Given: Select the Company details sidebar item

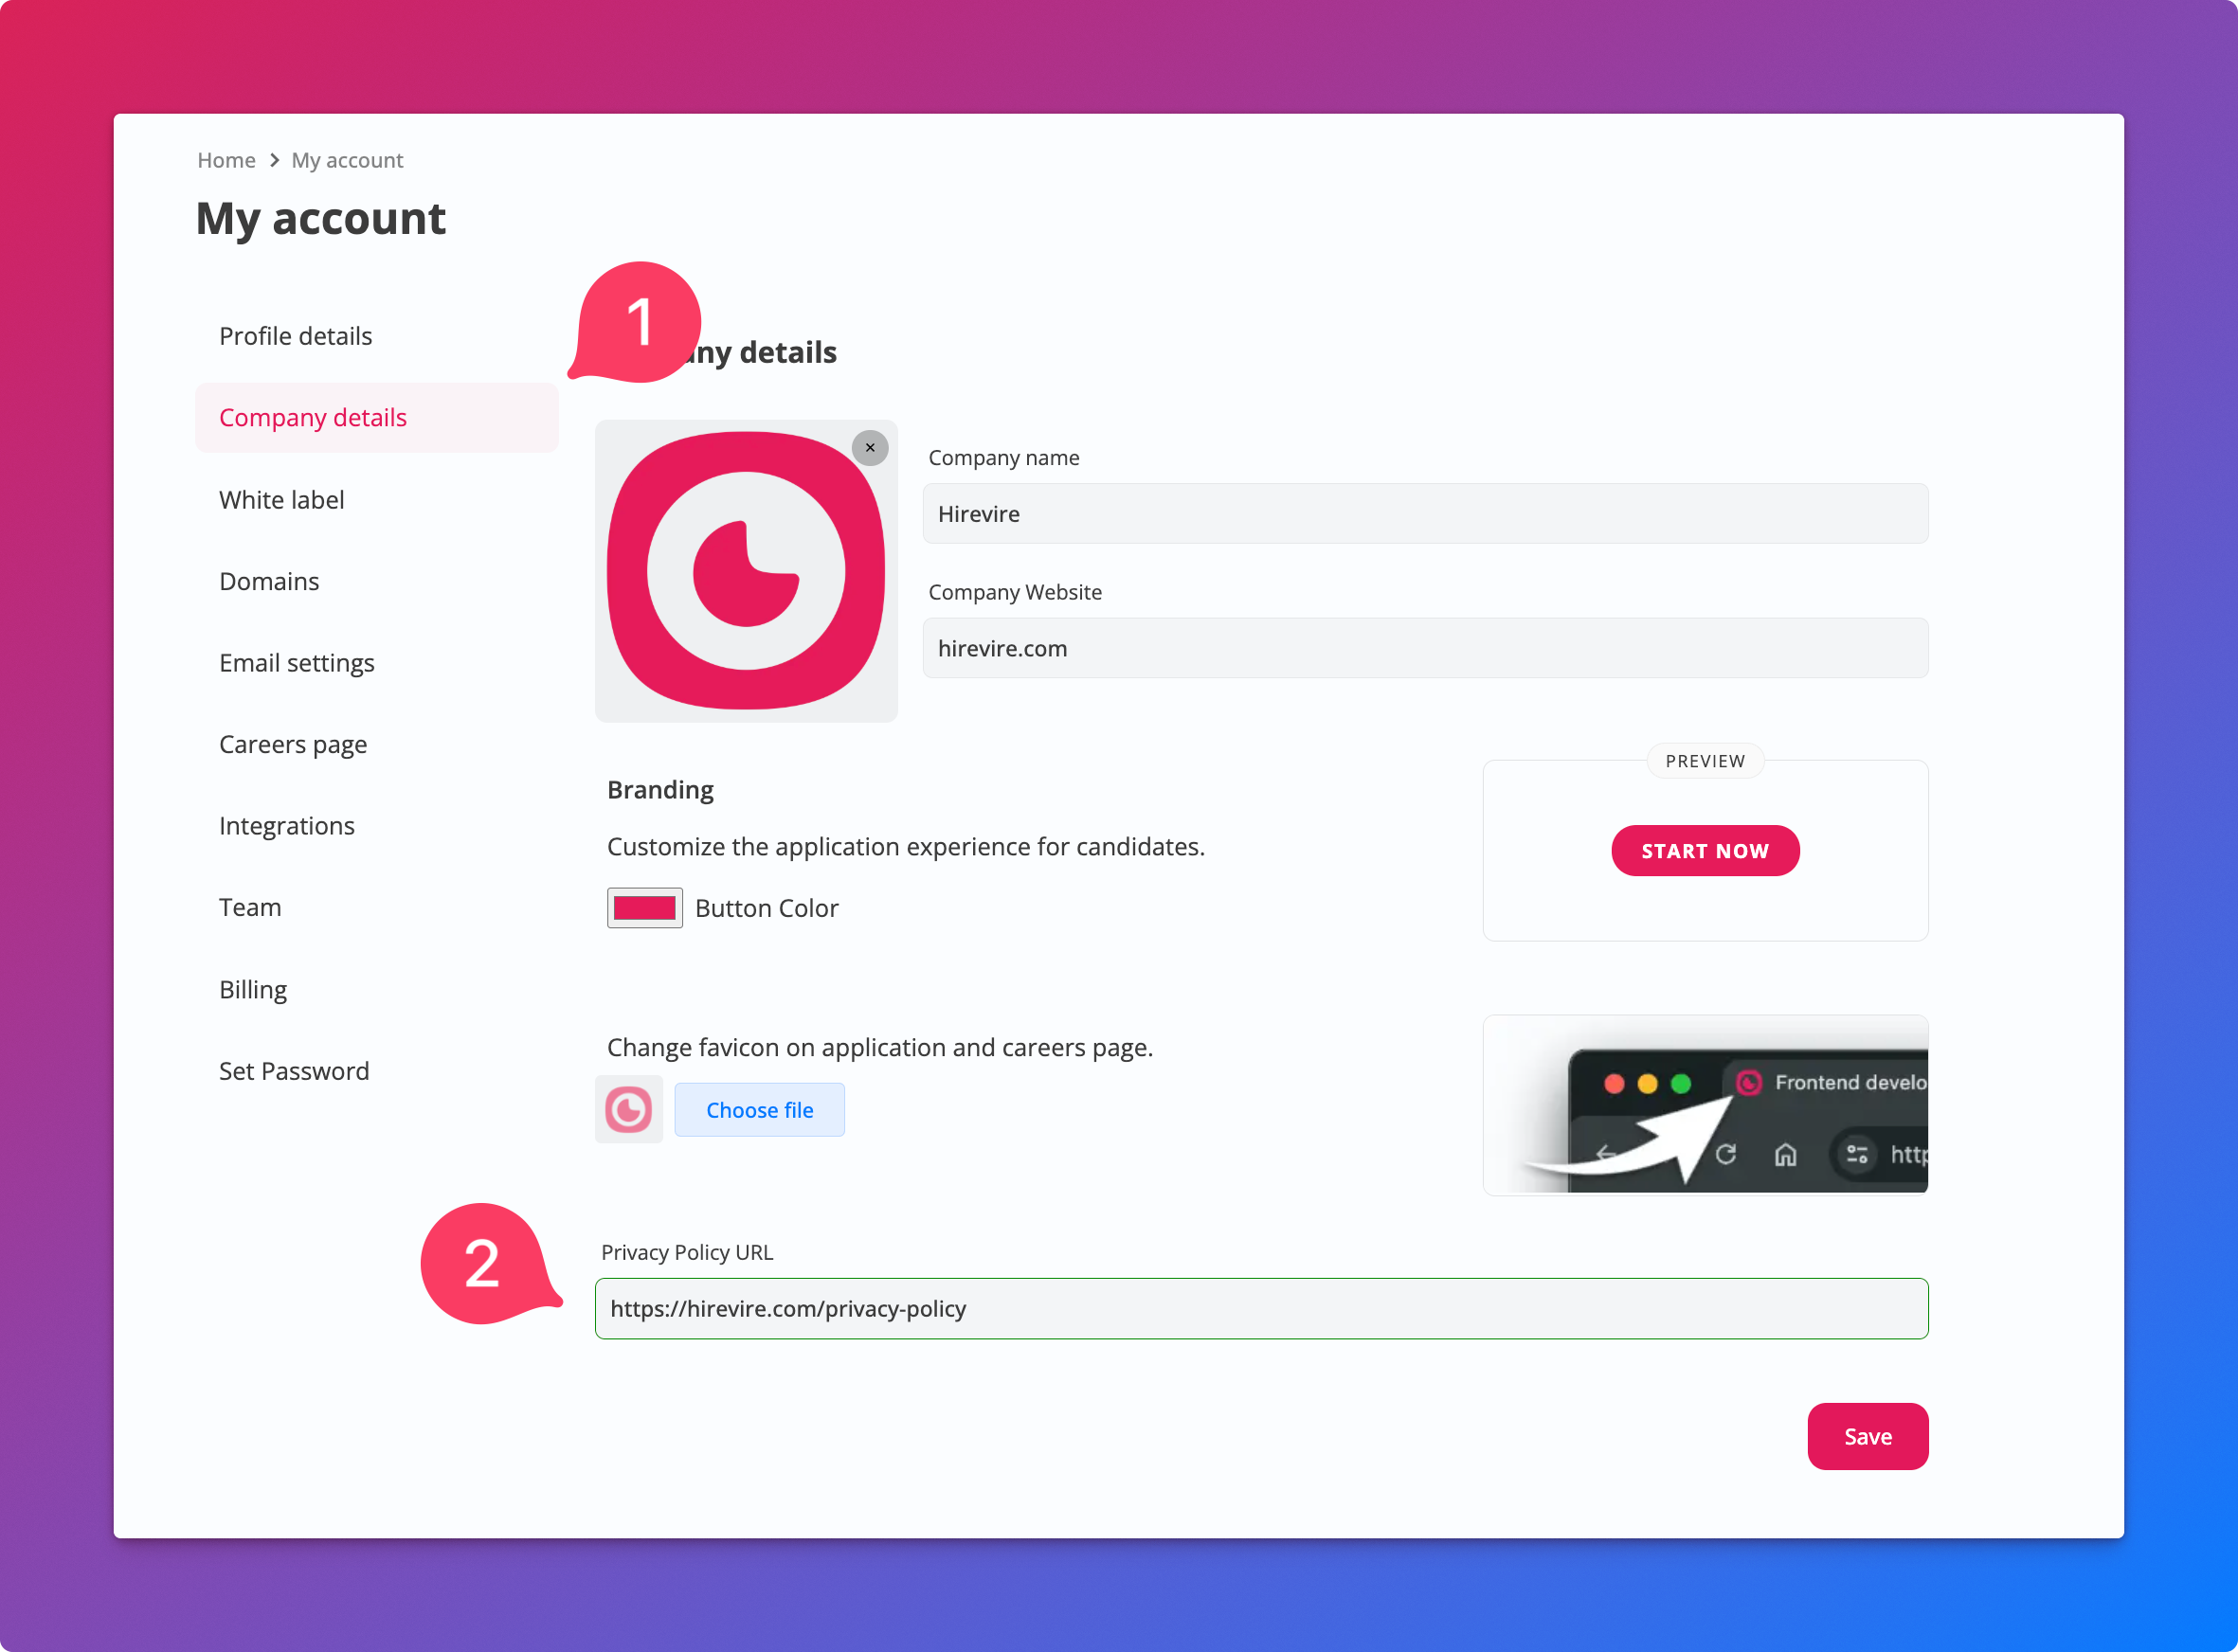Looking at the screenshot, I should click(312, 418).
